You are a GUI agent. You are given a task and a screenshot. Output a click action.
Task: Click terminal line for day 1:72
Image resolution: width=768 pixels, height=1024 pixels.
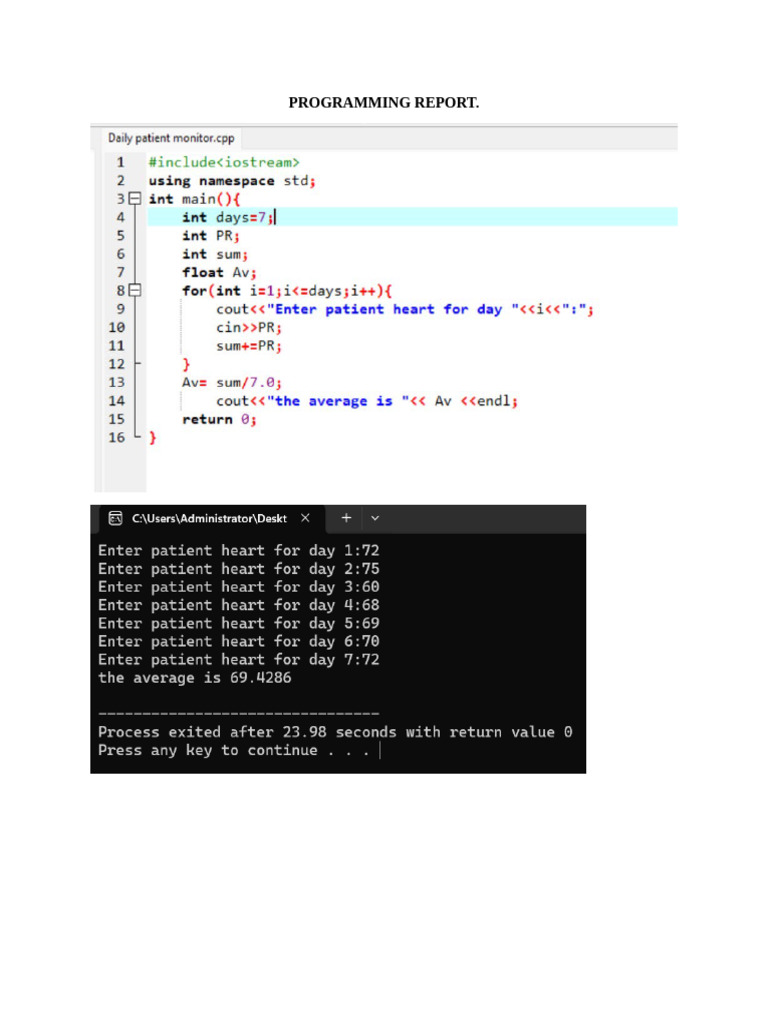[238, 551]
